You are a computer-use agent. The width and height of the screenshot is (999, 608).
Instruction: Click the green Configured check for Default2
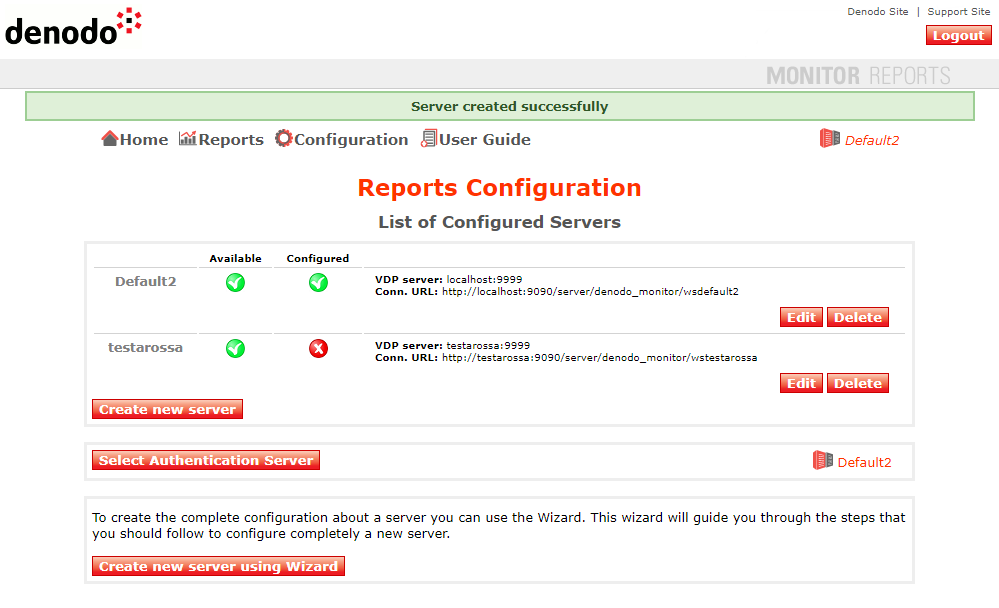(318, 282)
